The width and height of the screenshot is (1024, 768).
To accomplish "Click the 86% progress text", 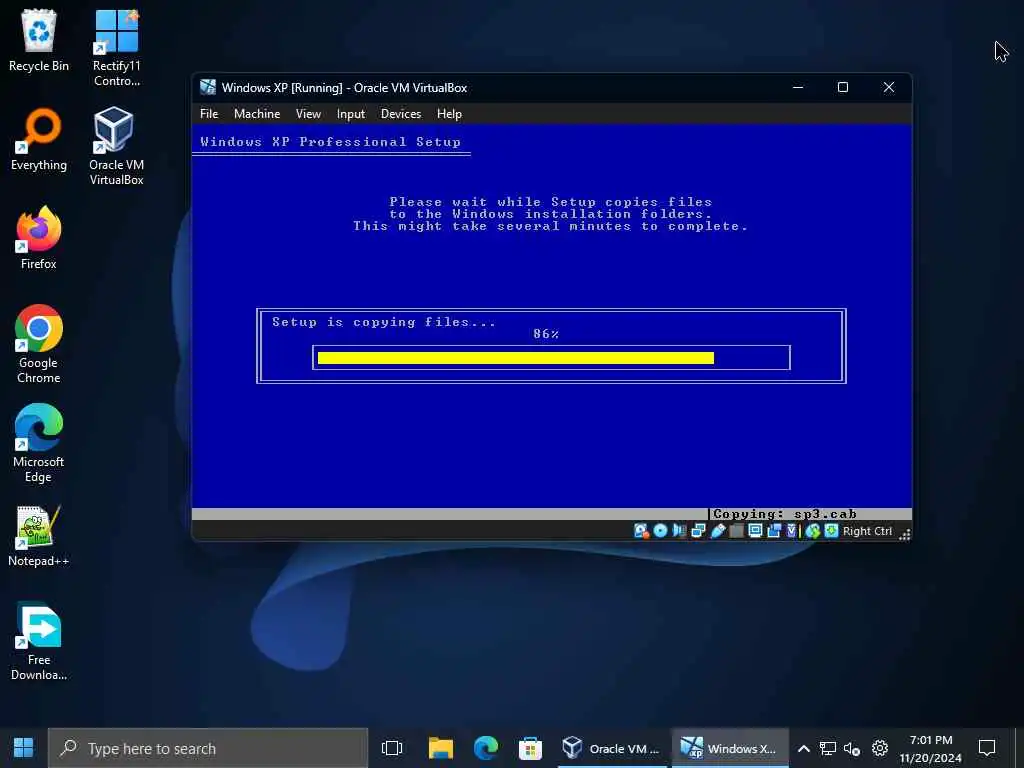I will click(x=546, y=334).
